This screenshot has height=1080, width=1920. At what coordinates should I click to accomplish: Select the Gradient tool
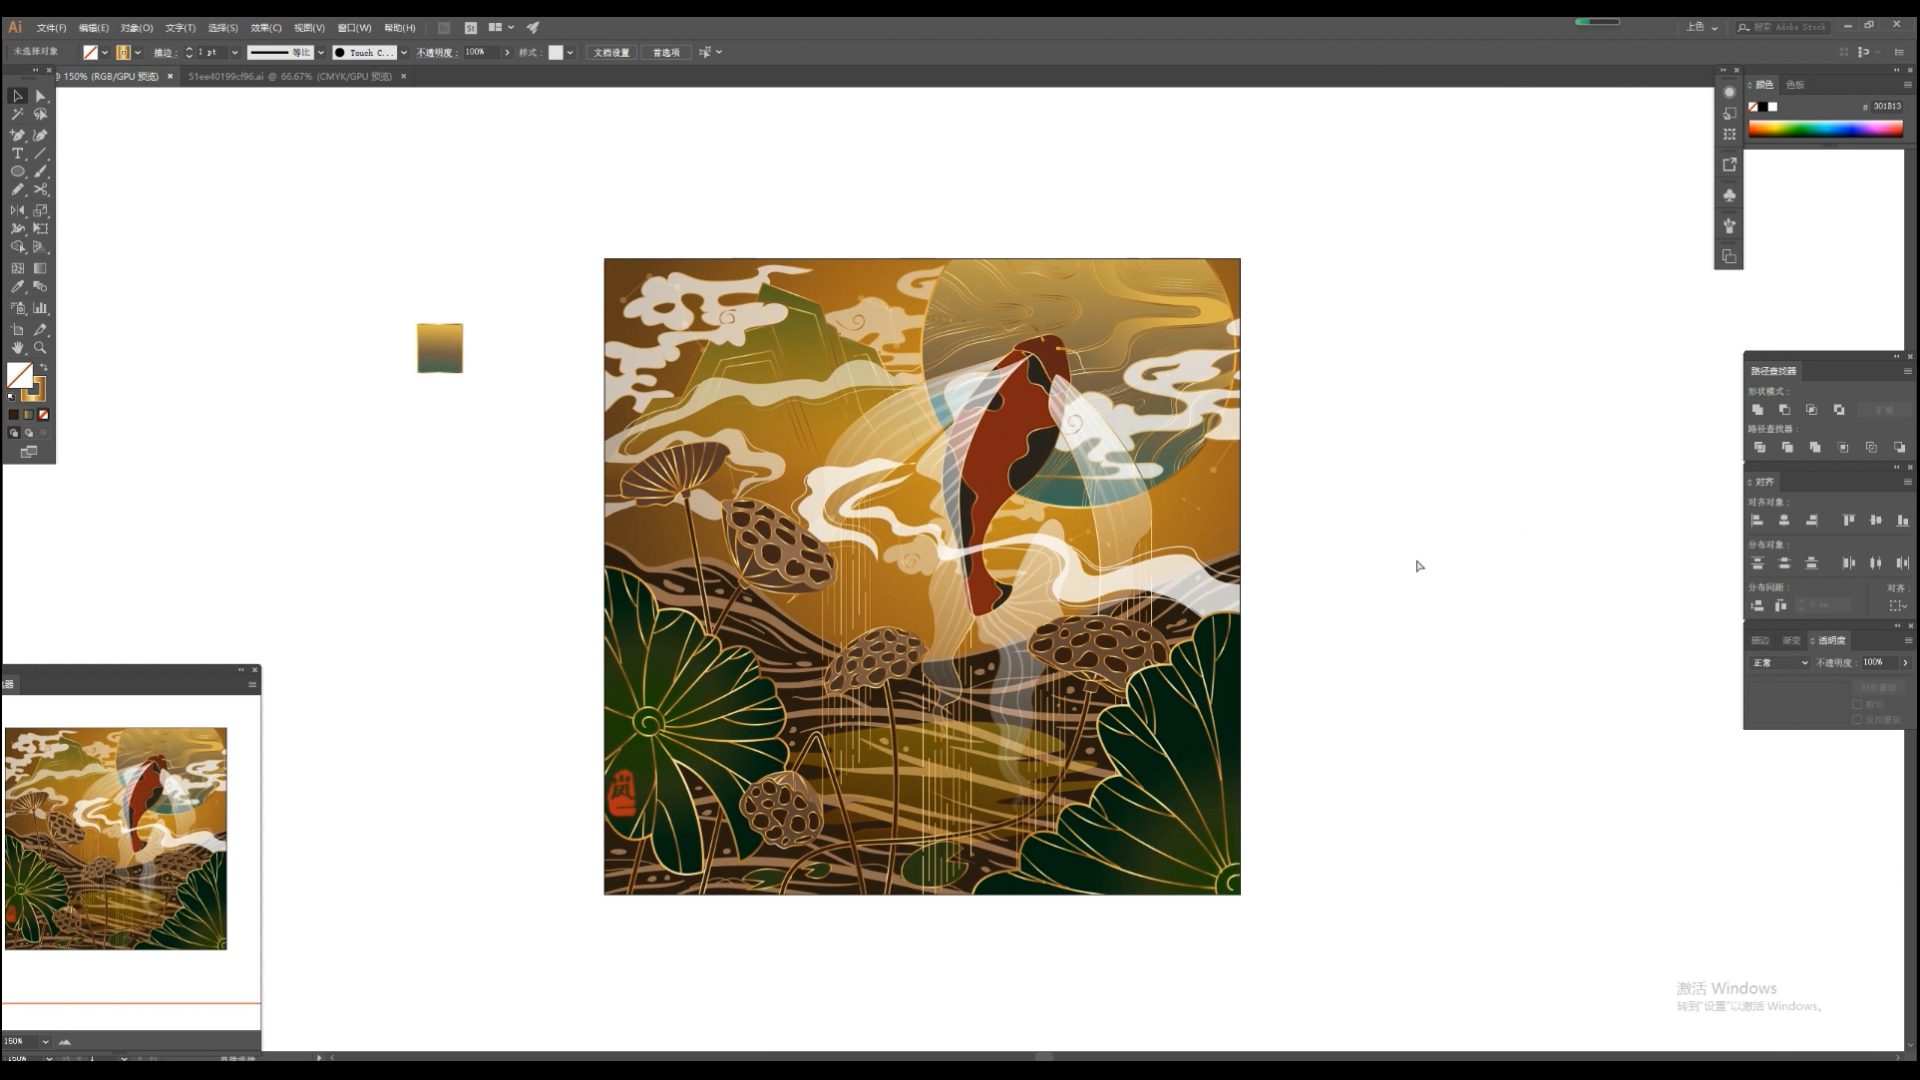click(41, 268)
